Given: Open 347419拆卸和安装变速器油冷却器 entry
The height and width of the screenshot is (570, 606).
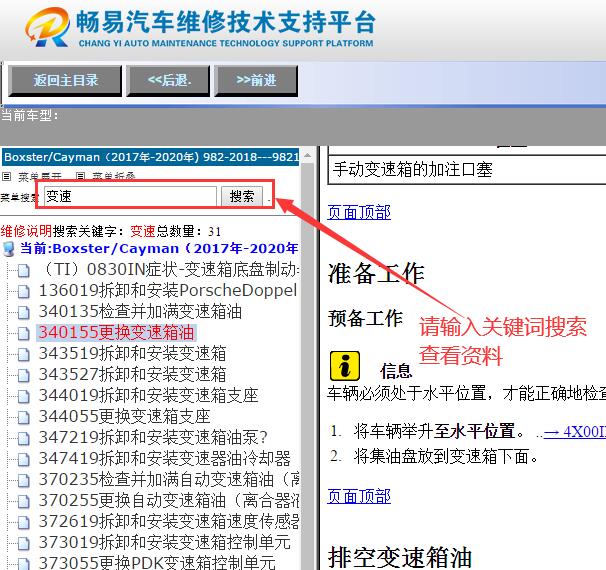Looking at the screenshot, I should click(x=165, y=458).
